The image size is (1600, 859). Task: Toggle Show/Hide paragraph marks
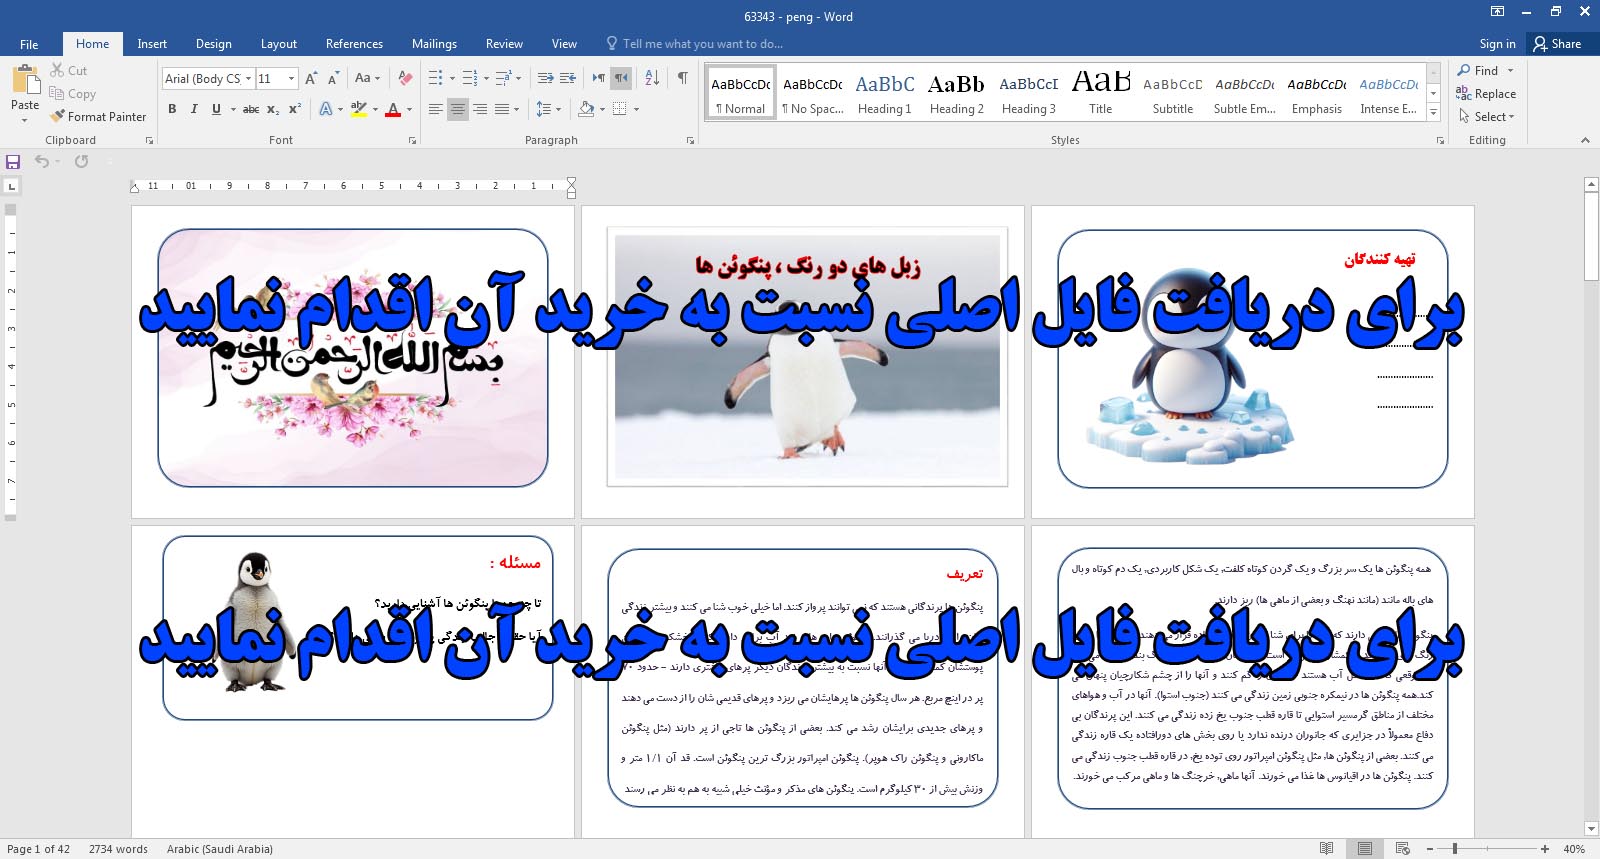point(682,78)
